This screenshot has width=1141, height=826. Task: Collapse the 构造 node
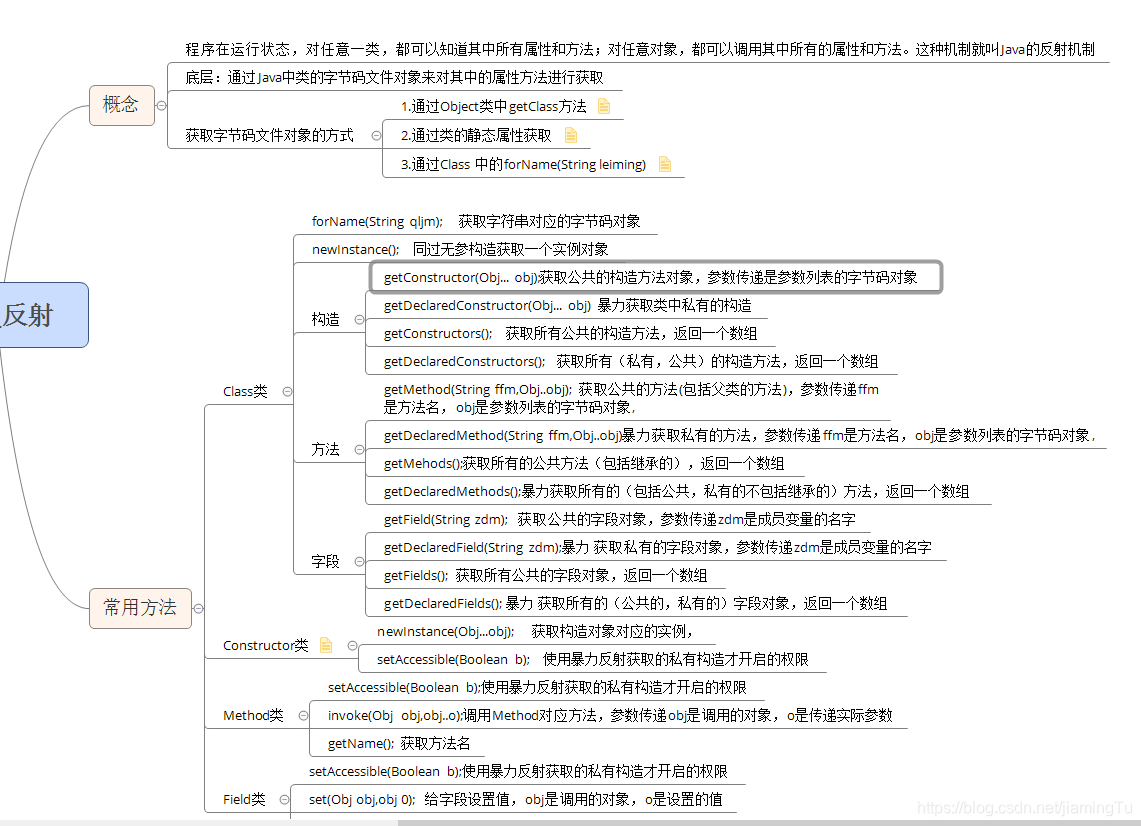359,319
